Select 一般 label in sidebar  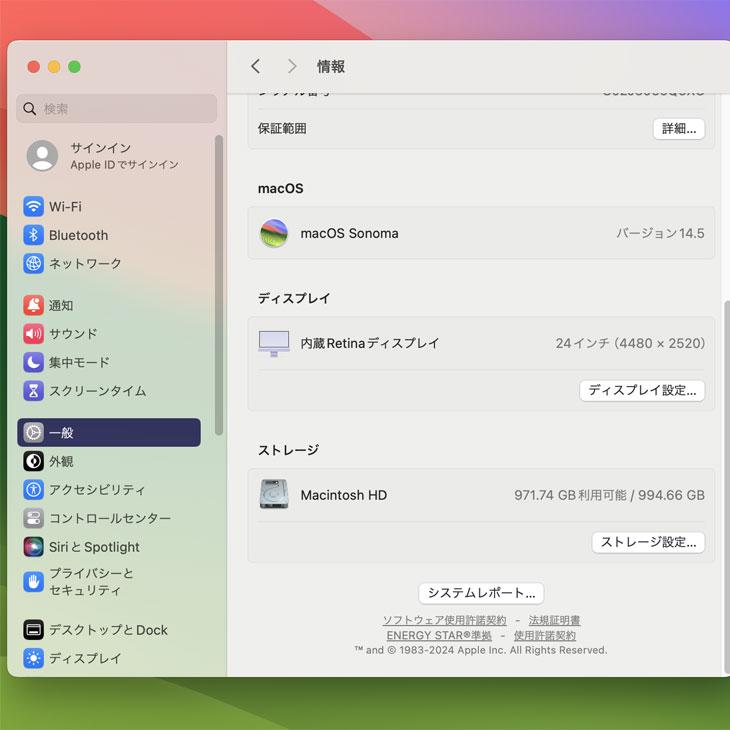point(61,433)
